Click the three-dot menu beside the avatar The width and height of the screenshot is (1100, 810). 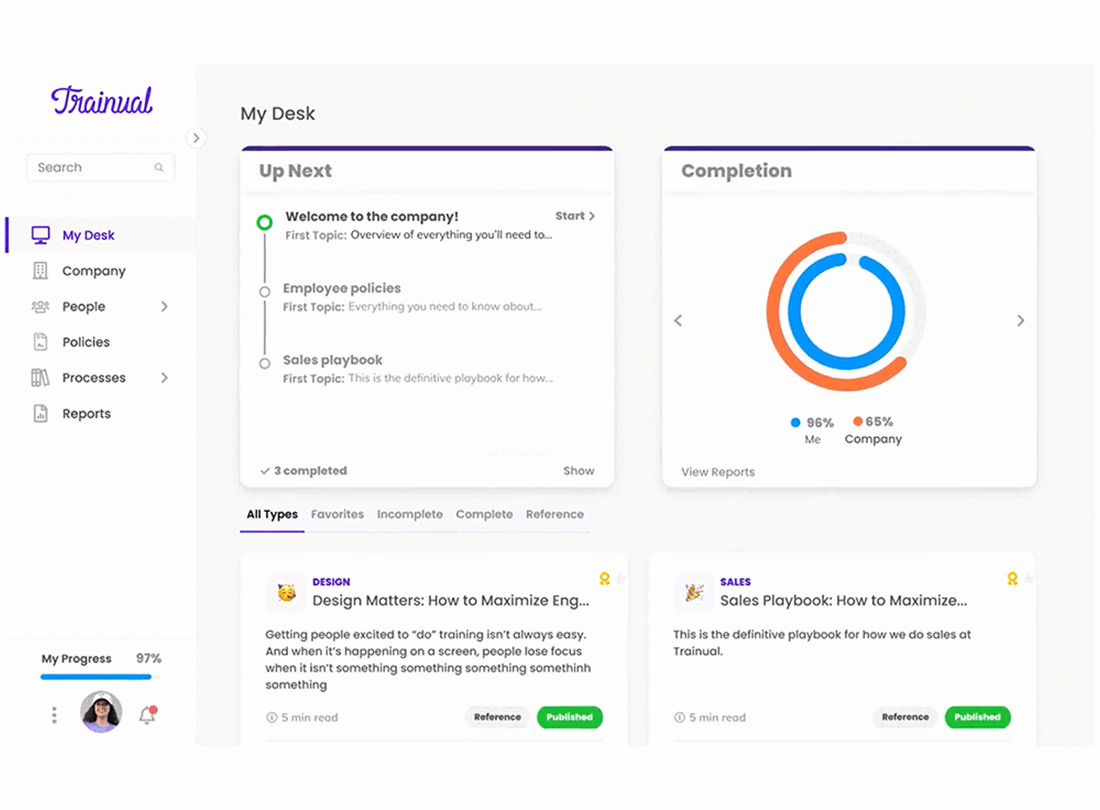[x=54, y=715]
